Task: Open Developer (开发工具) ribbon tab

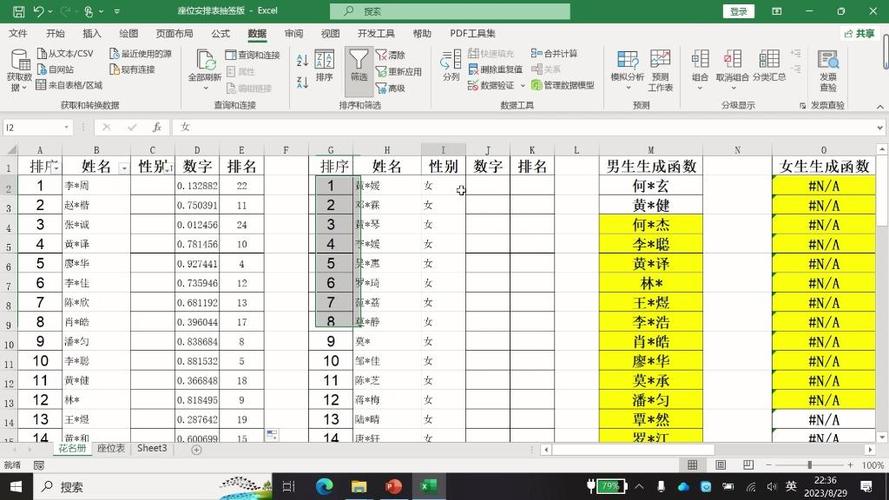Action: tap(376, 33)
